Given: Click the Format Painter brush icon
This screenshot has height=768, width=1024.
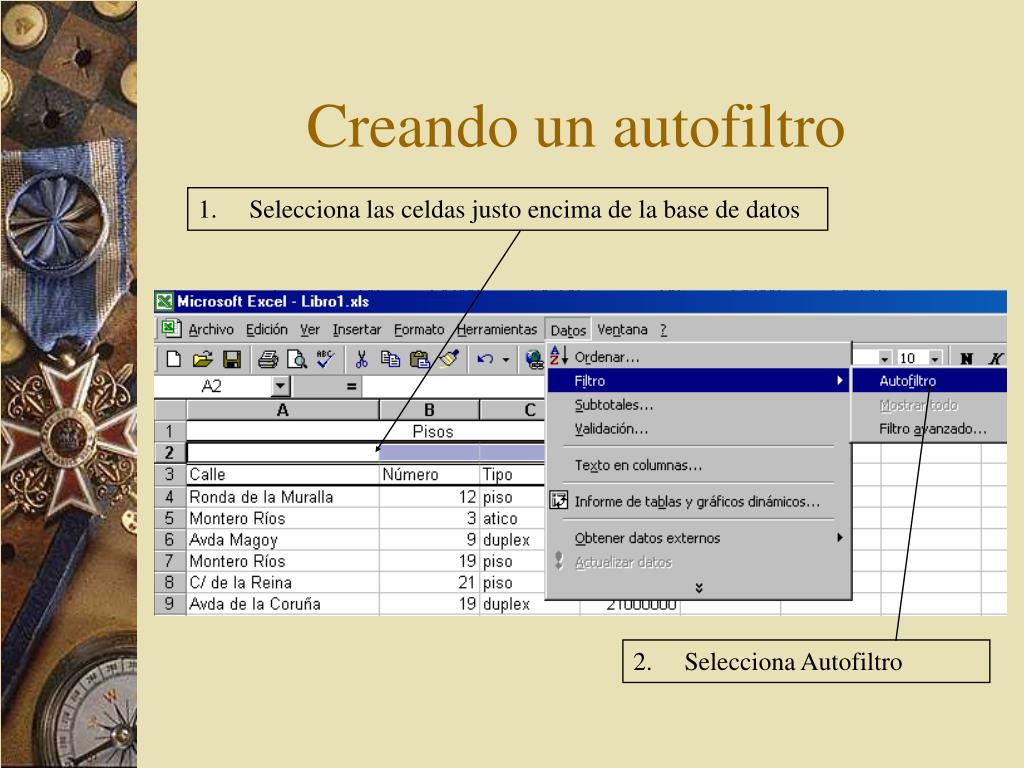Looking at the screenshot, I should [x=449, y=359].
